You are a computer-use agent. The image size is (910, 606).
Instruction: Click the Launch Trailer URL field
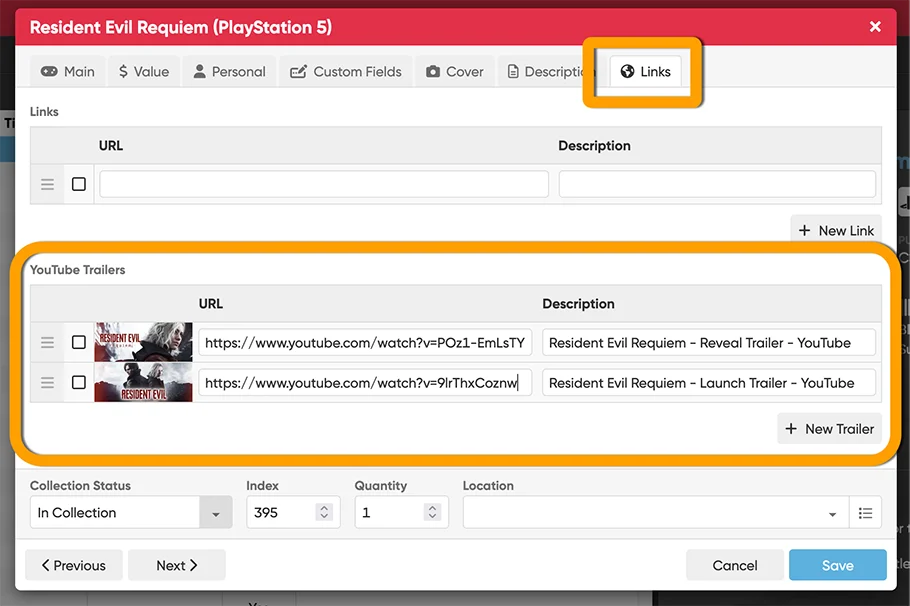(365, 383)
